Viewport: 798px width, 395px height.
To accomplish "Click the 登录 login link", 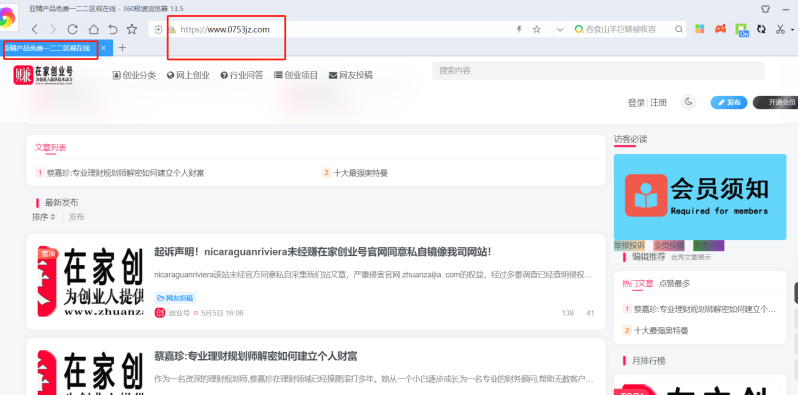I will [636, 103].
